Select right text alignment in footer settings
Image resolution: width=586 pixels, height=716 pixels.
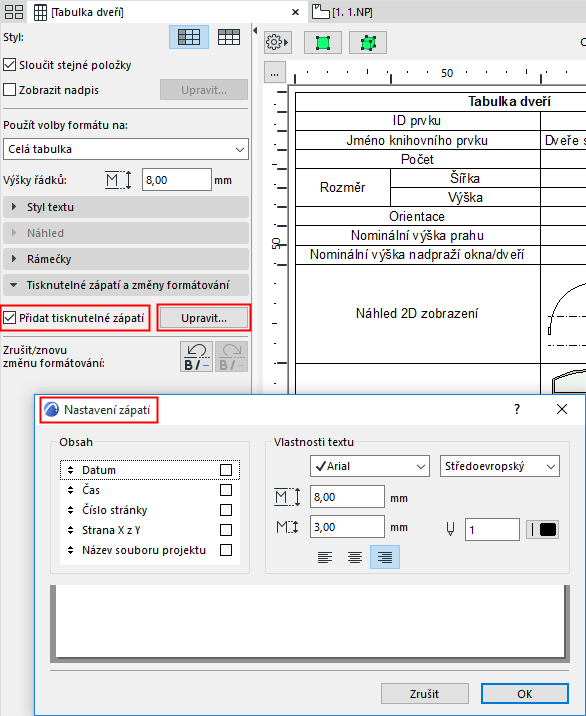tap(385, 557)
